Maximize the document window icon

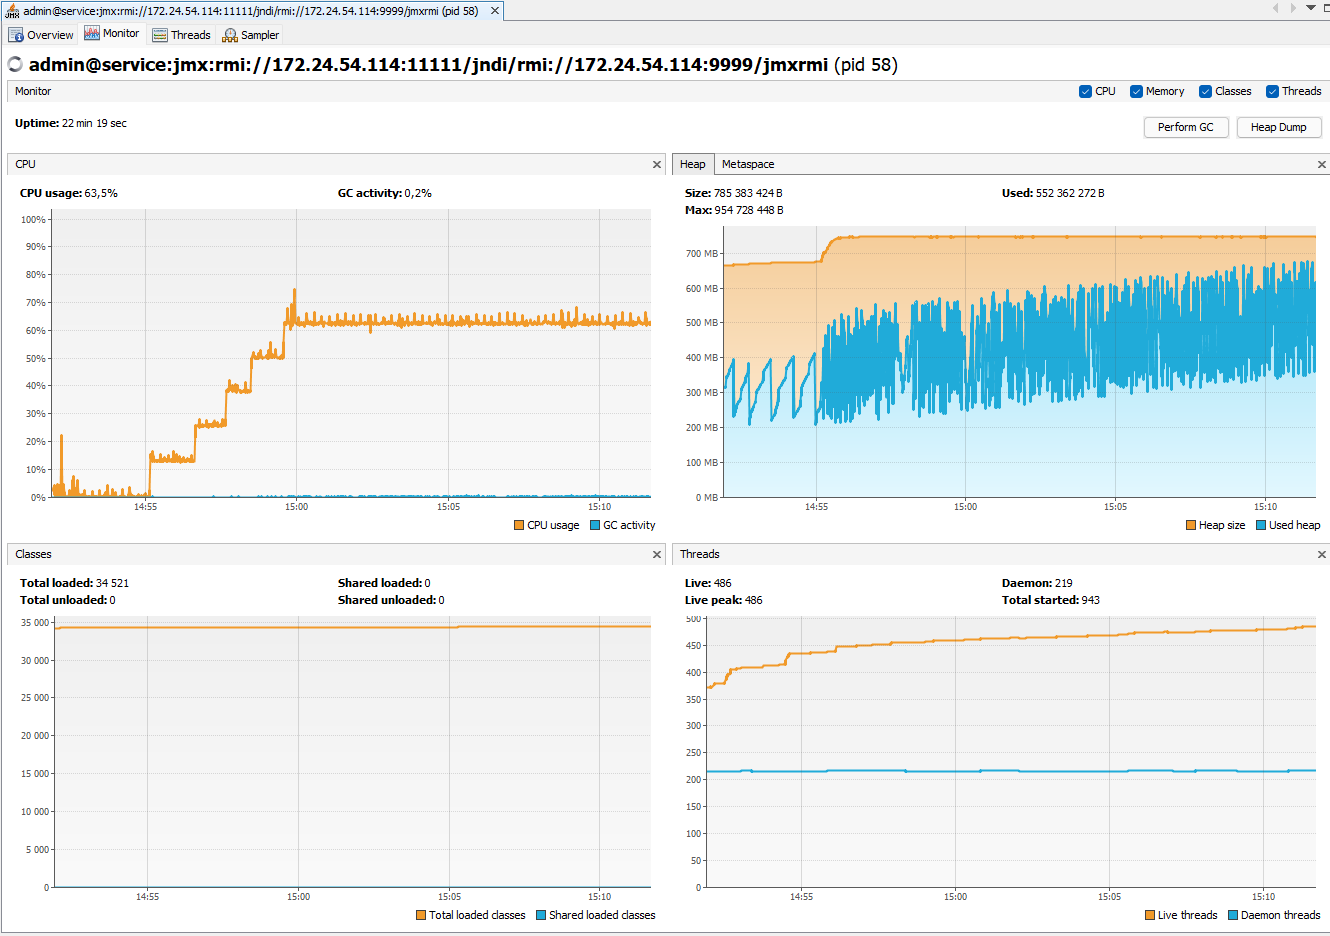(1326, 8)
